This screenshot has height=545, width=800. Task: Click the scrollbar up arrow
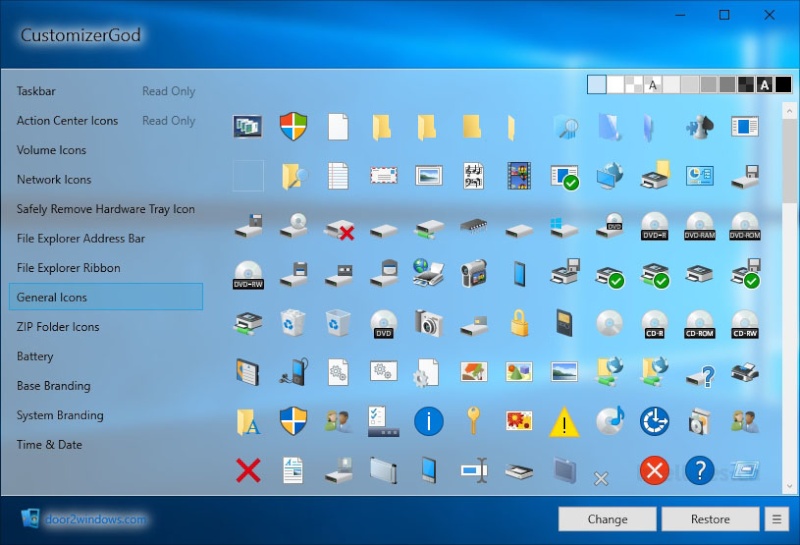789,110
